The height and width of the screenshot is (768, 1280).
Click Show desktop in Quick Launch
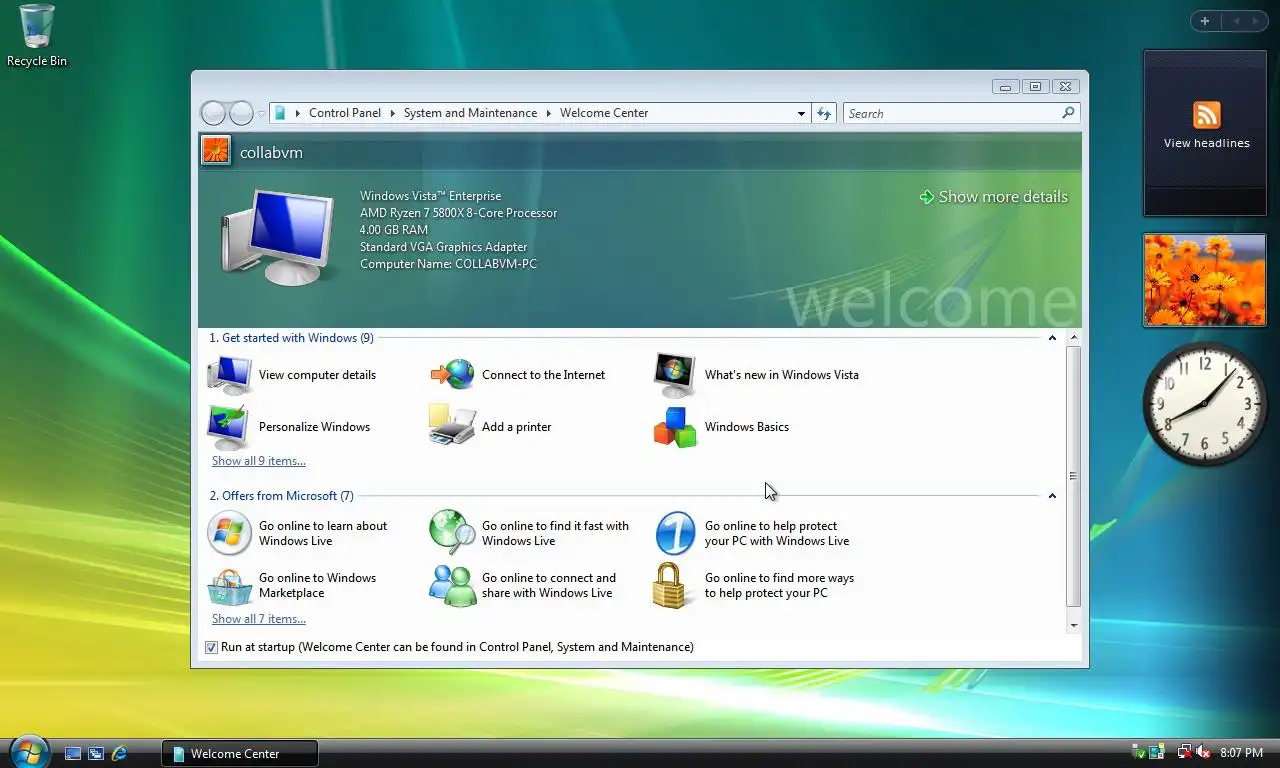[x=73, y=753]
